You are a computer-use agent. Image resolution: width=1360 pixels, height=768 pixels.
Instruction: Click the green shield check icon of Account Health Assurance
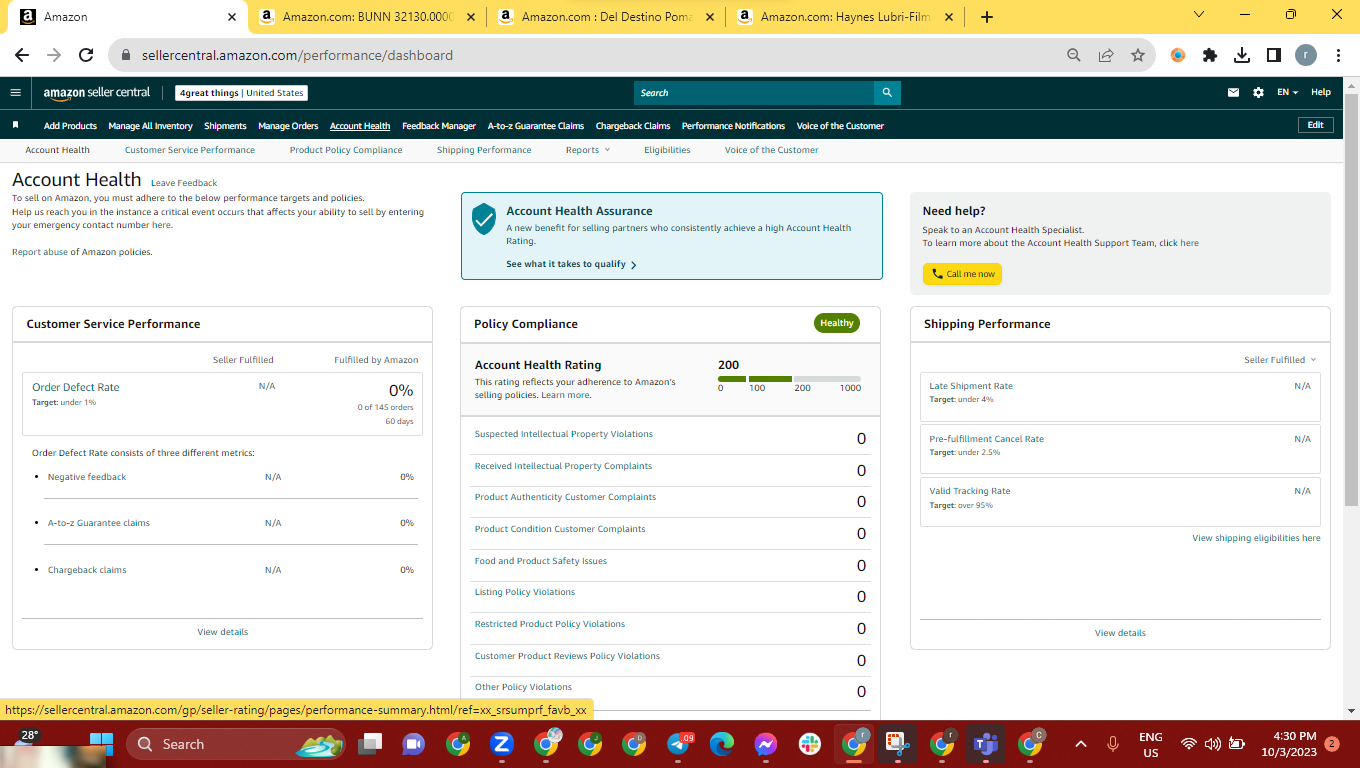(x=484, y=219)
